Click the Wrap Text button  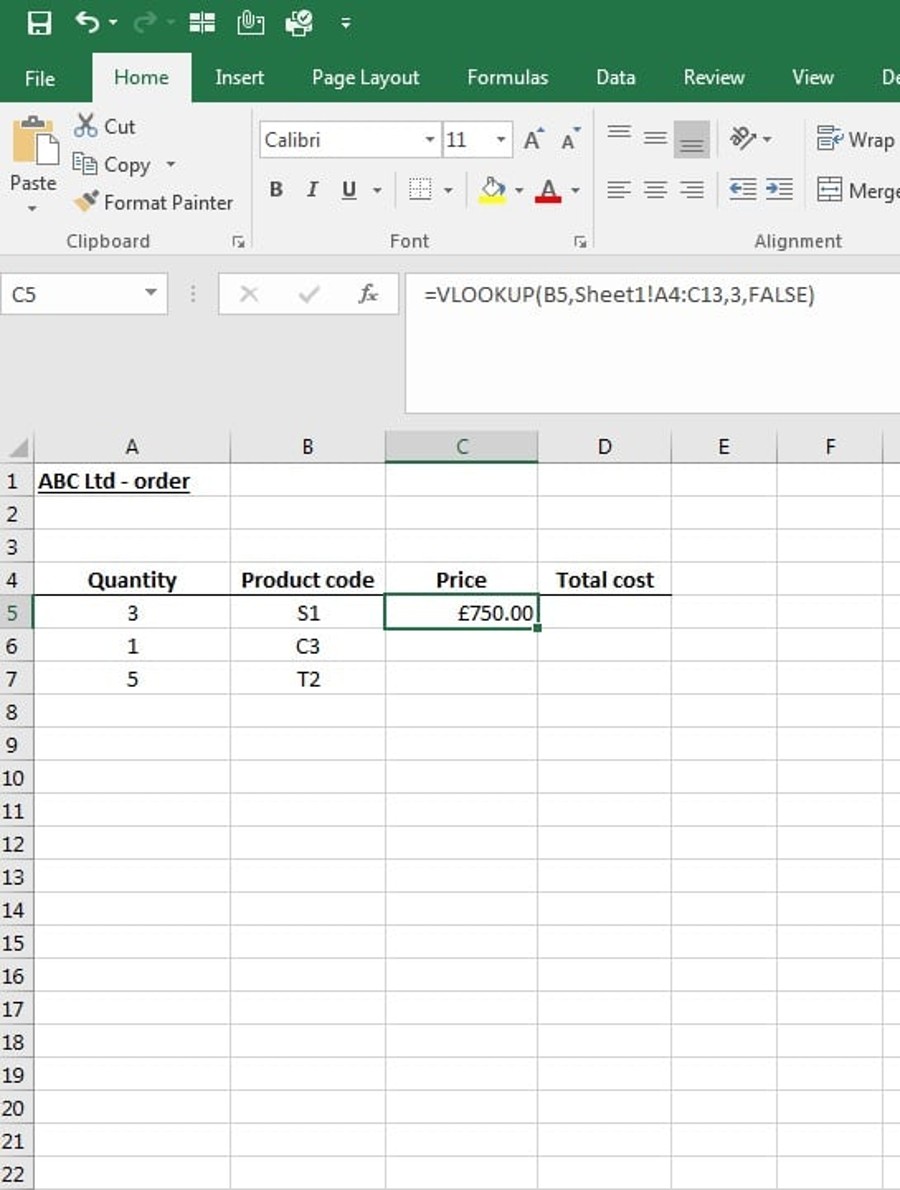[x=856, y=139]
